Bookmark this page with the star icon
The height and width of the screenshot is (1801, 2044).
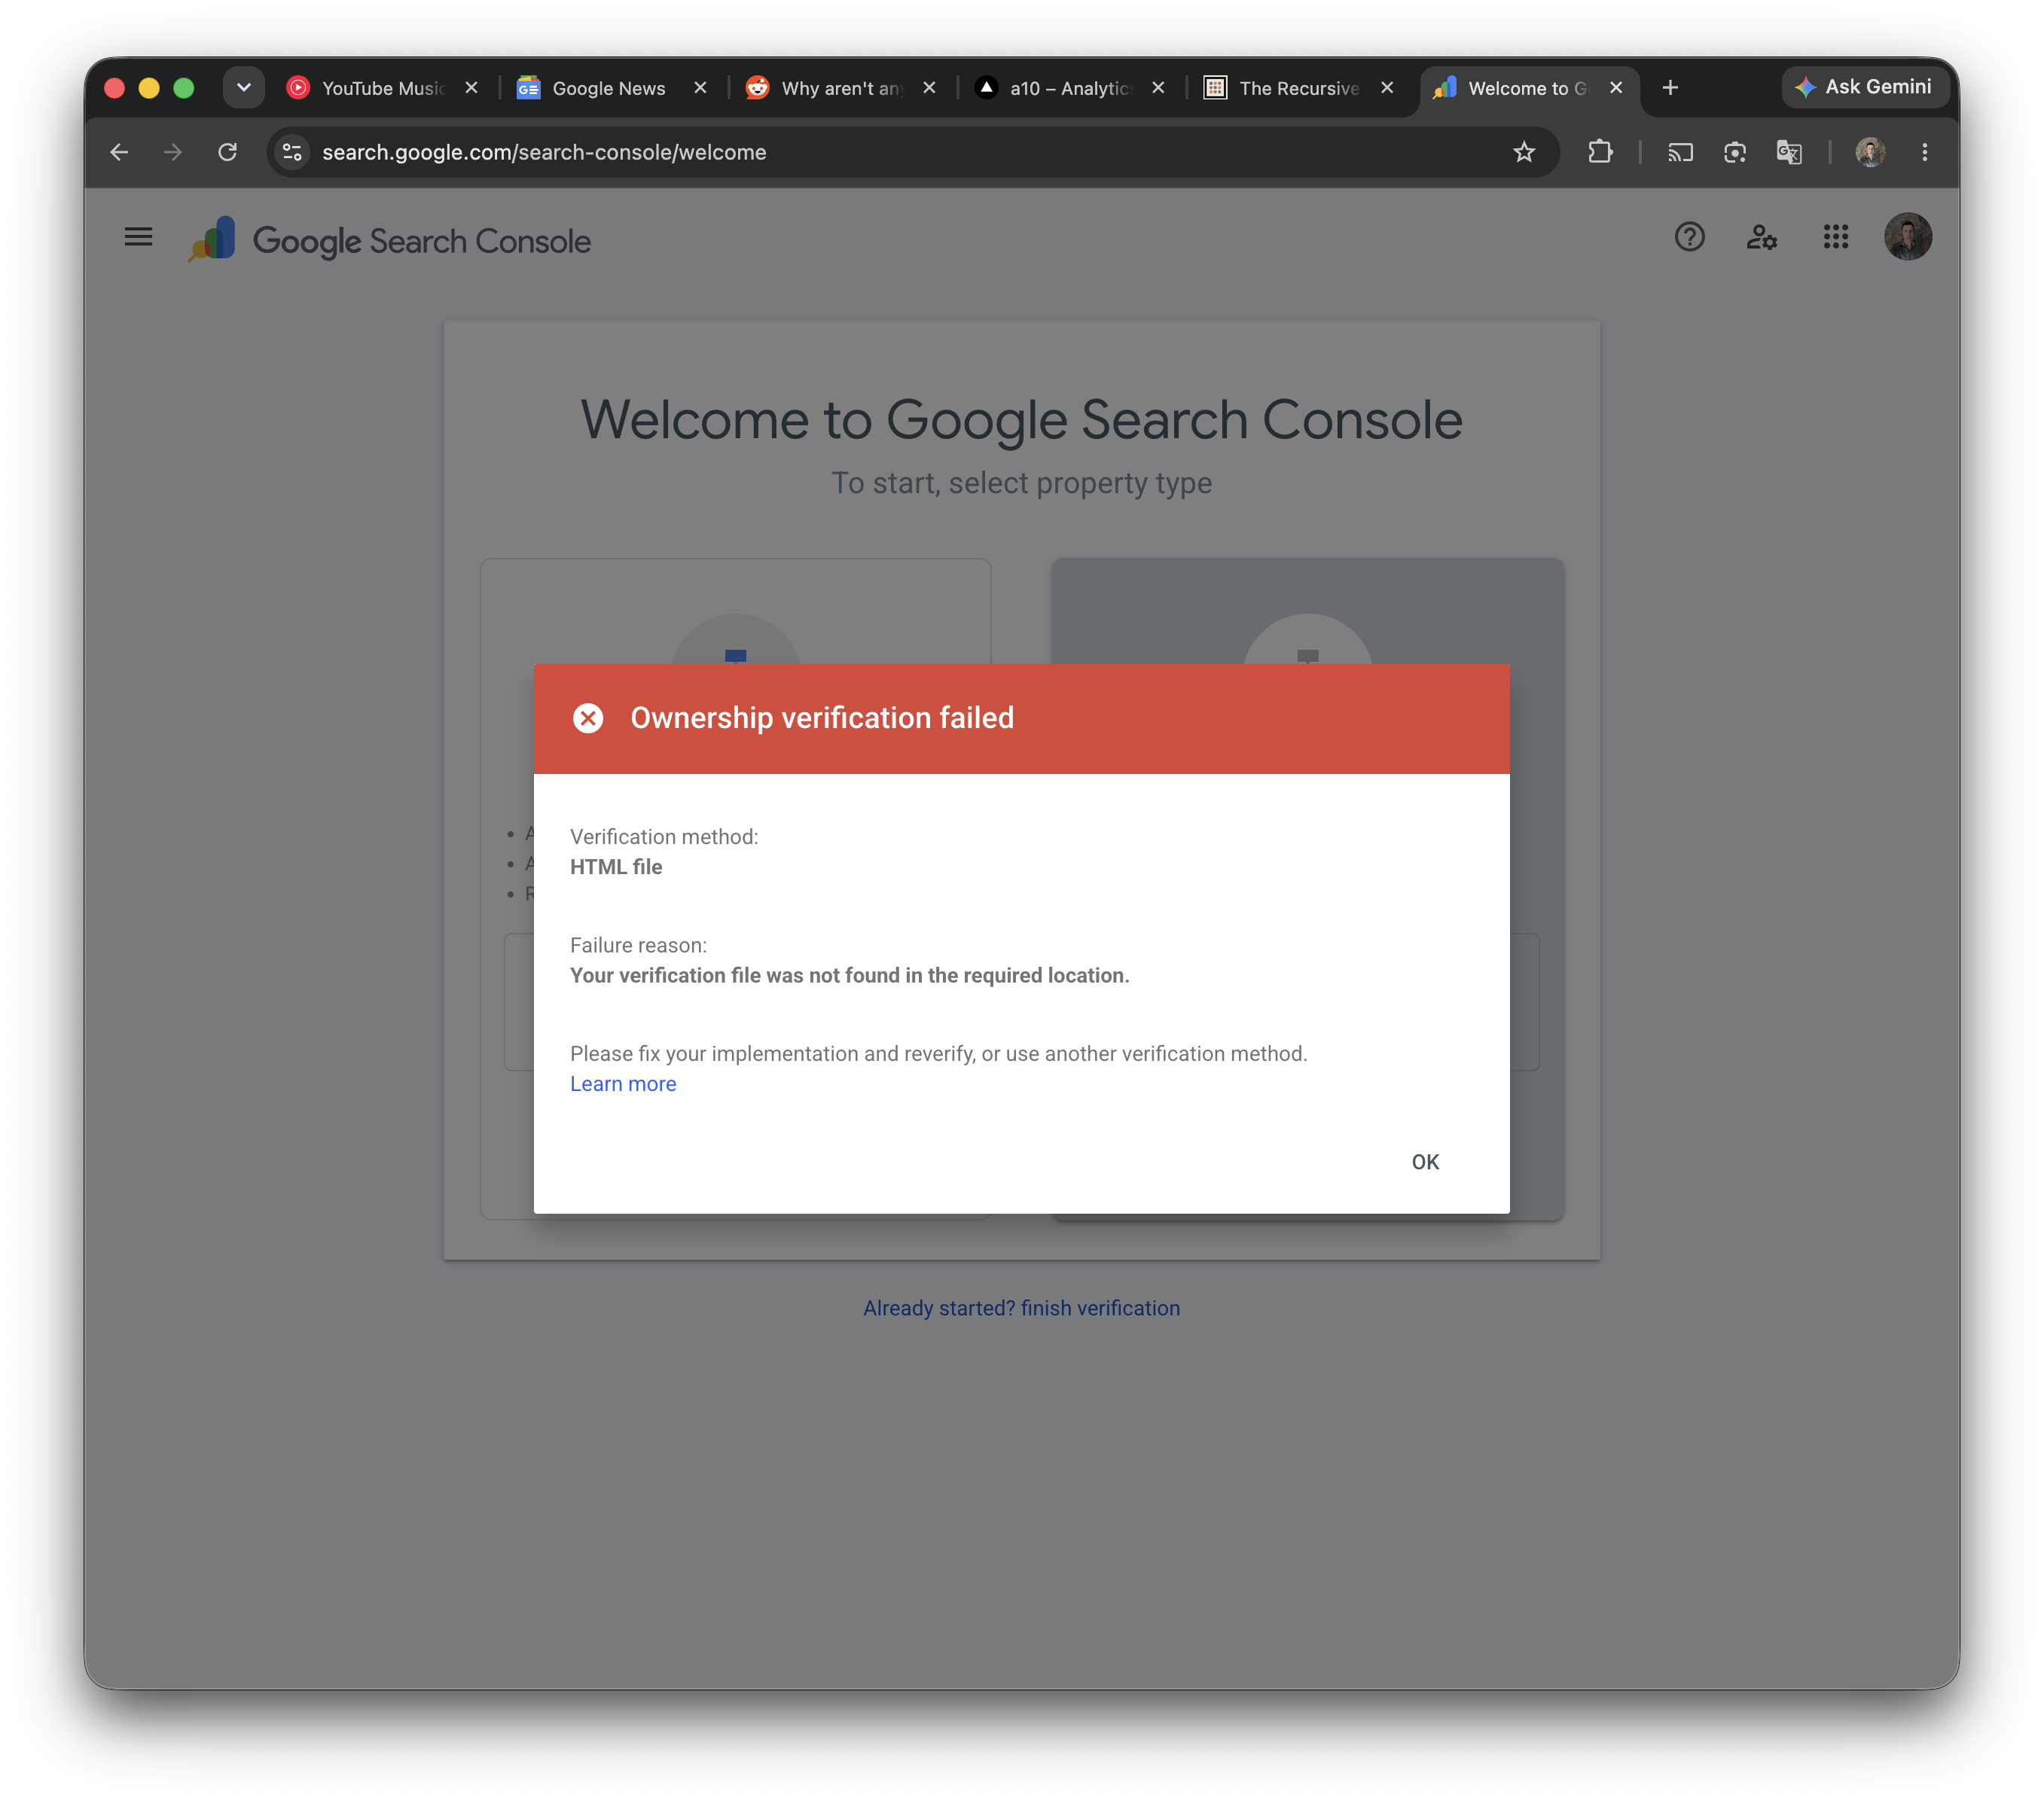1523,152
